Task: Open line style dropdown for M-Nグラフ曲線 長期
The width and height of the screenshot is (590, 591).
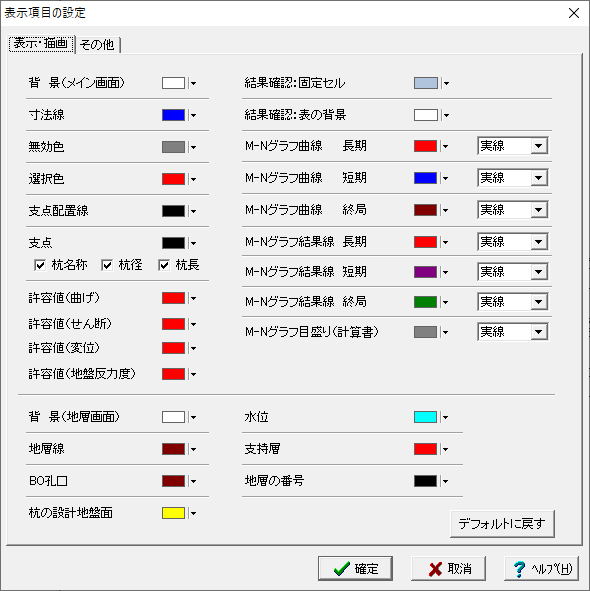Action: [x=539, y=146]
